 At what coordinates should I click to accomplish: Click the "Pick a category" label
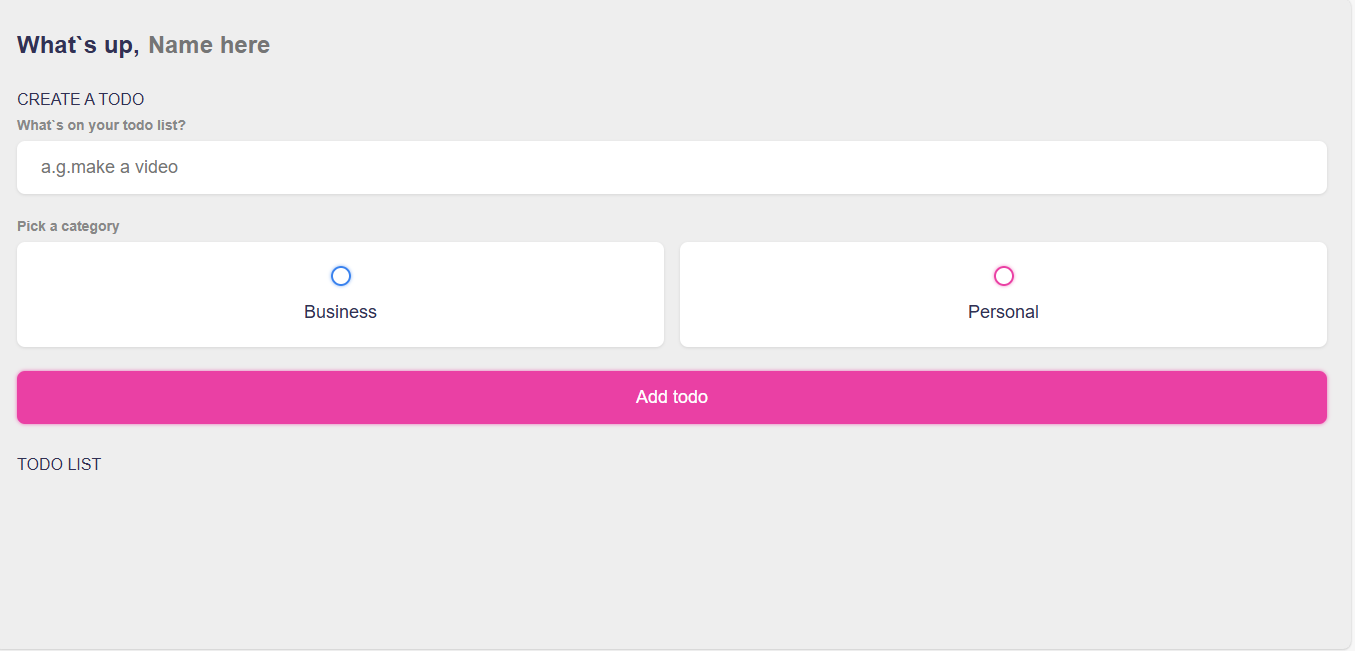[68, 226]
